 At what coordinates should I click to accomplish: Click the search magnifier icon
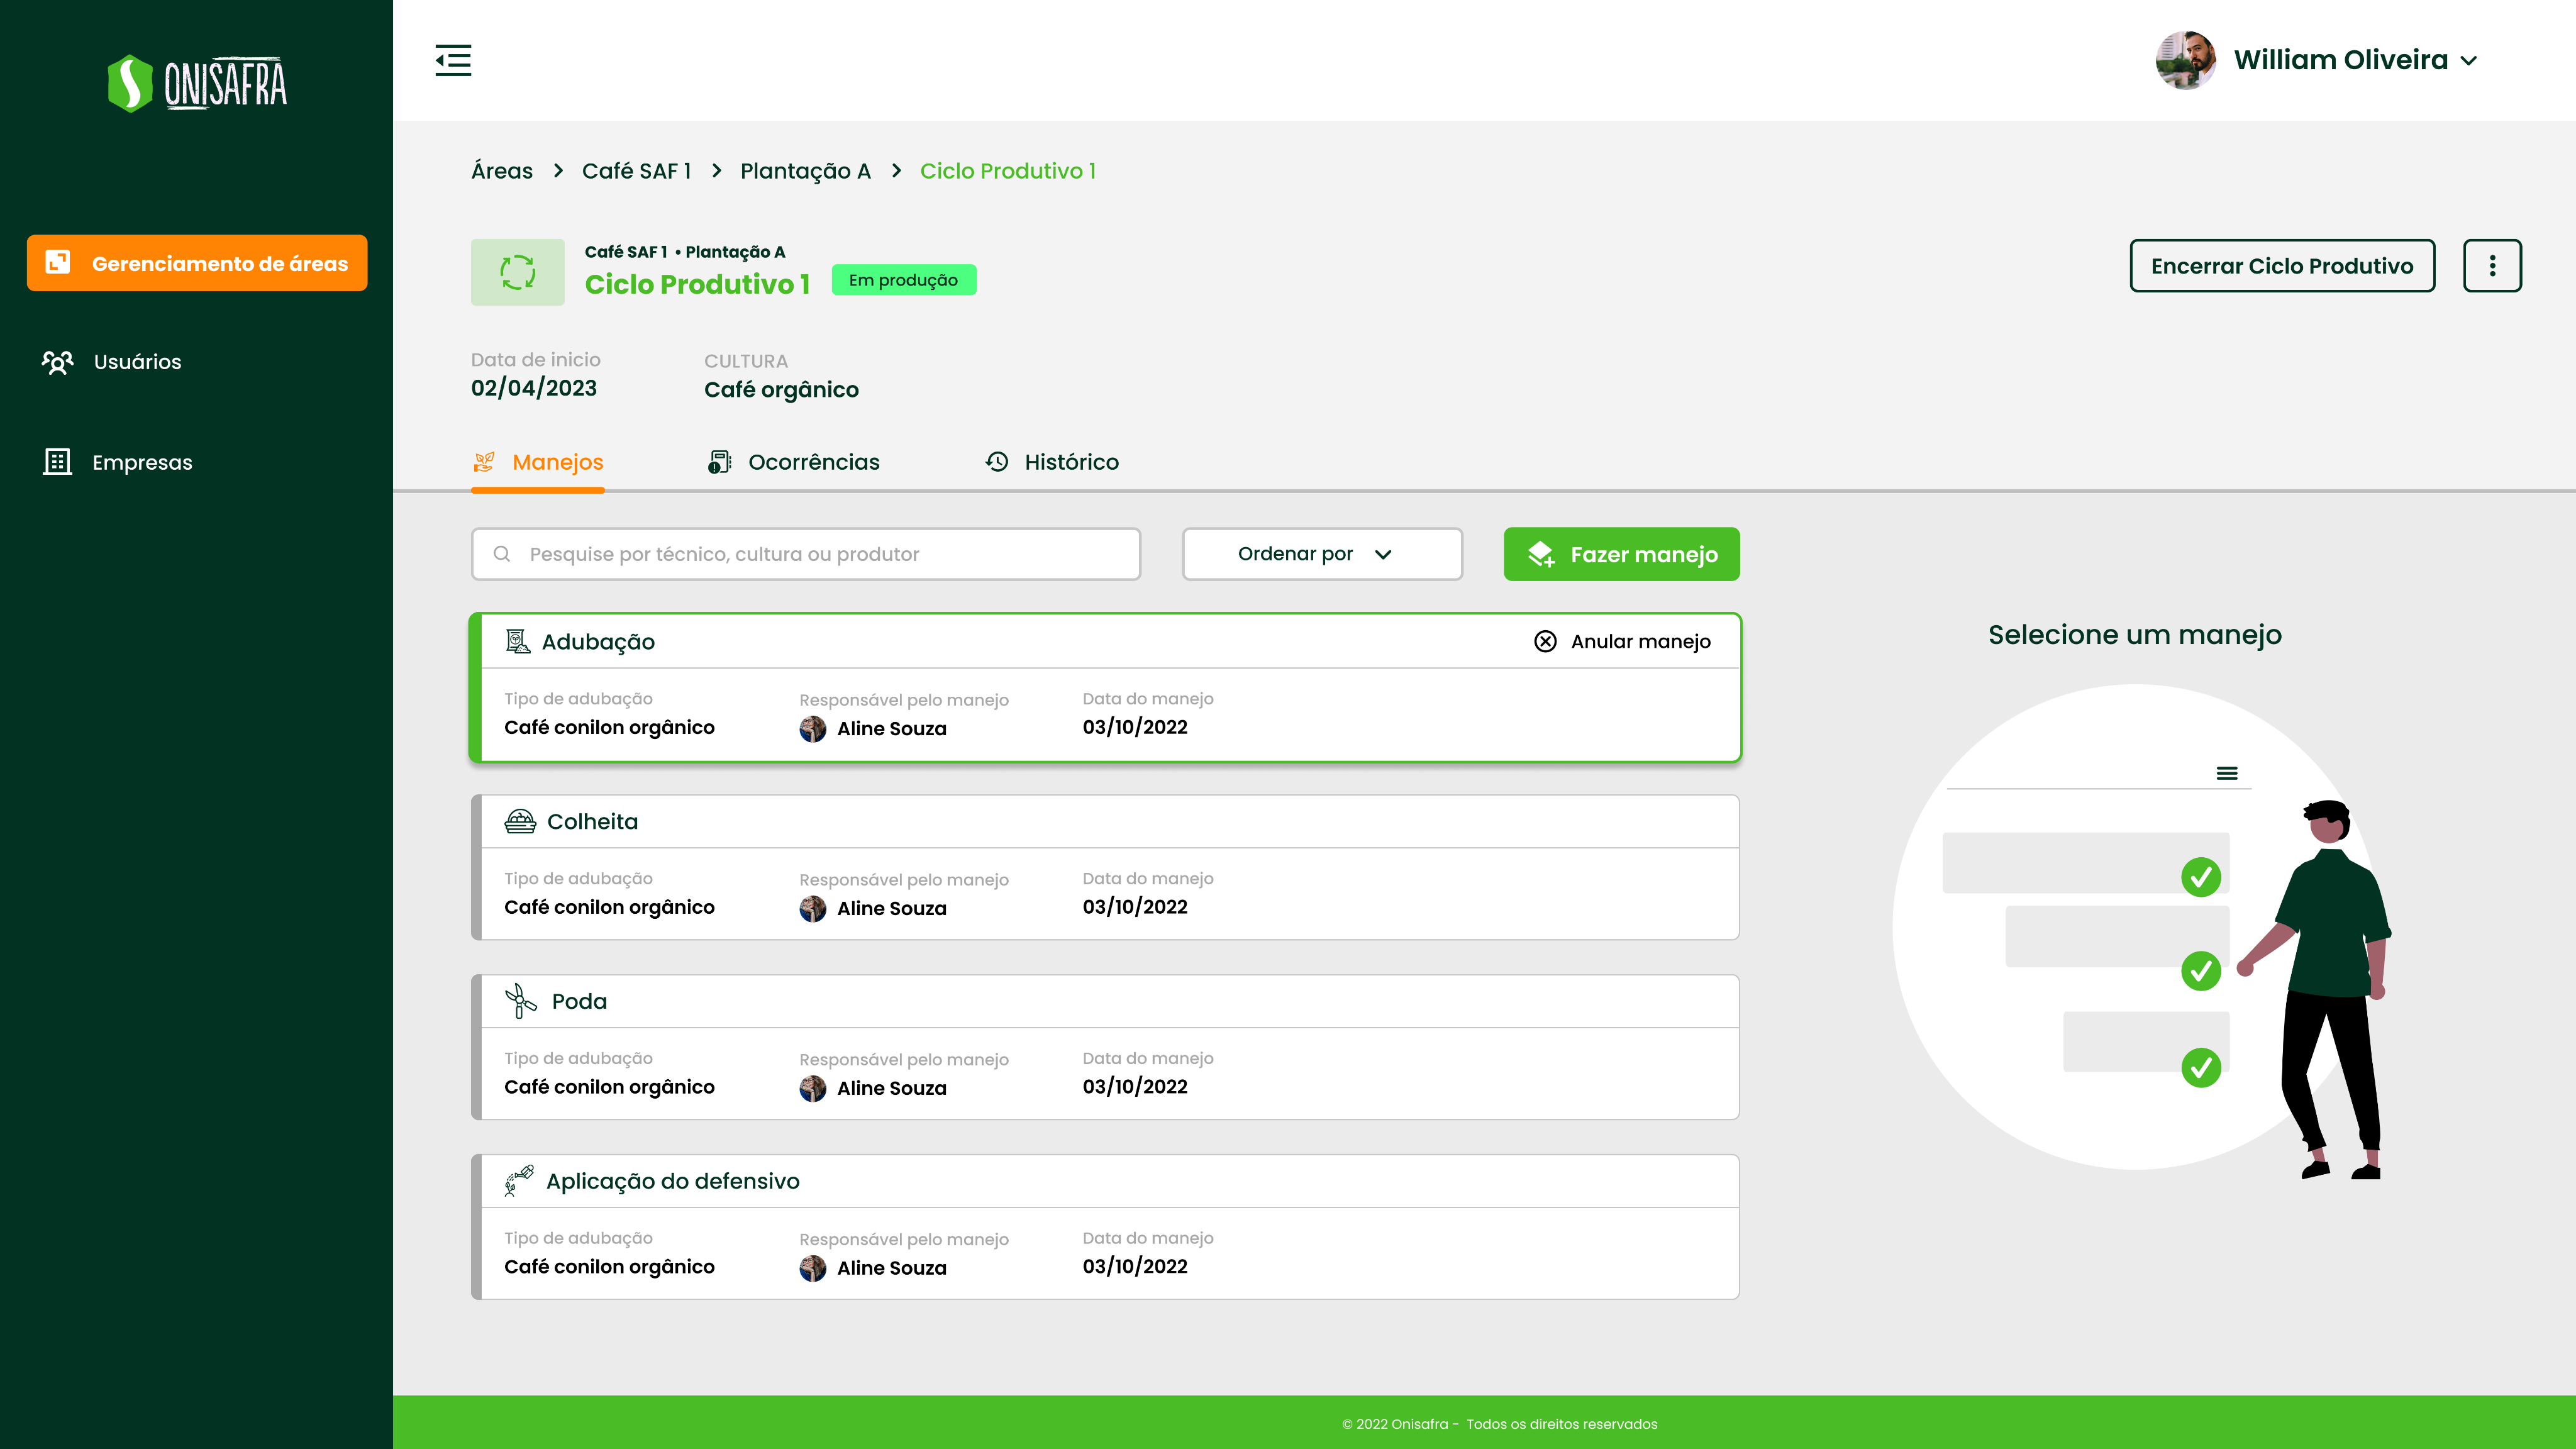[x=502, y=553]
